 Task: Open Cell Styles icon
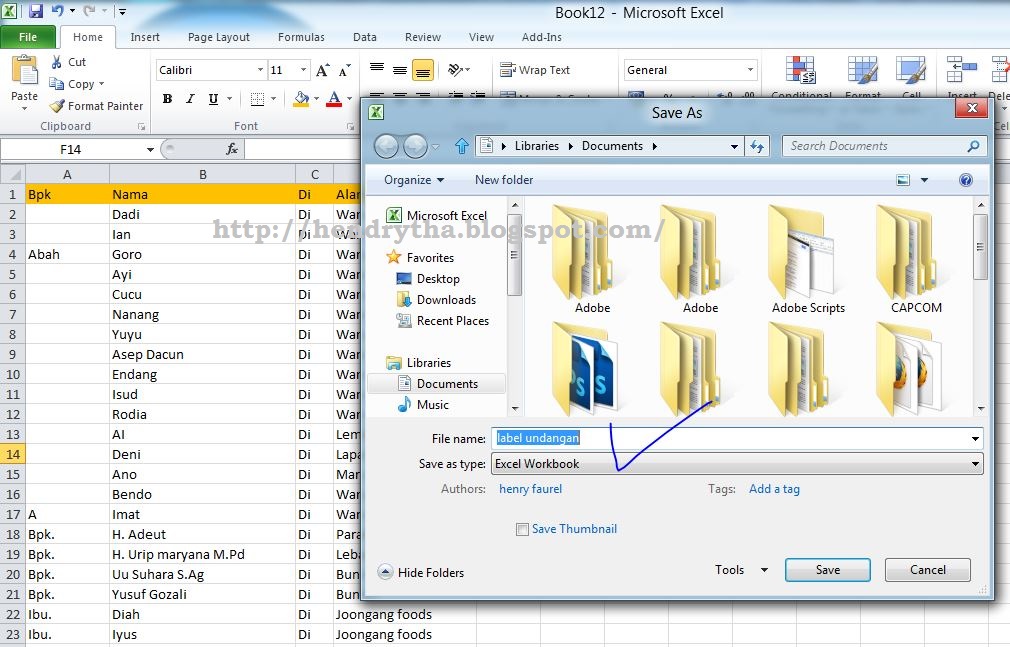[911, 70]
